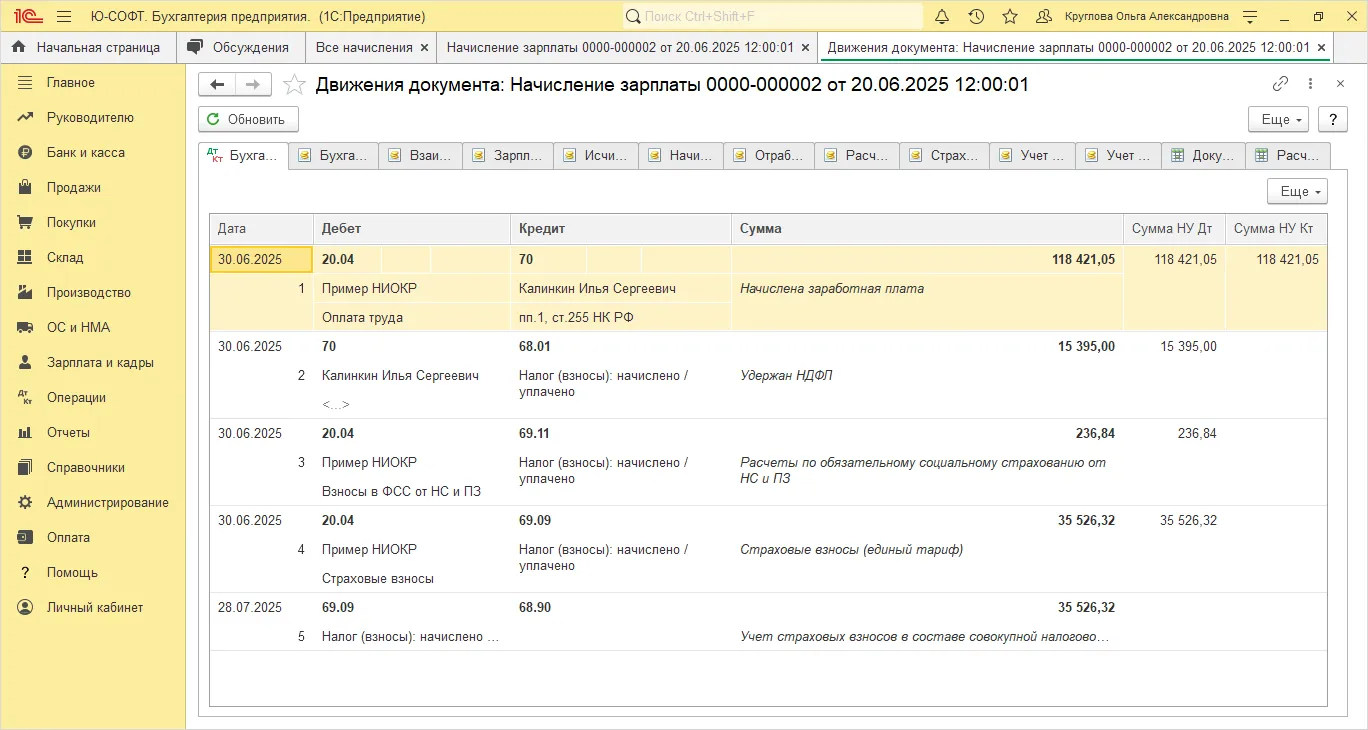Screen dimensions: 1368x730
Task: Select the Зарпл... register tab
Action: coord(509,156)
